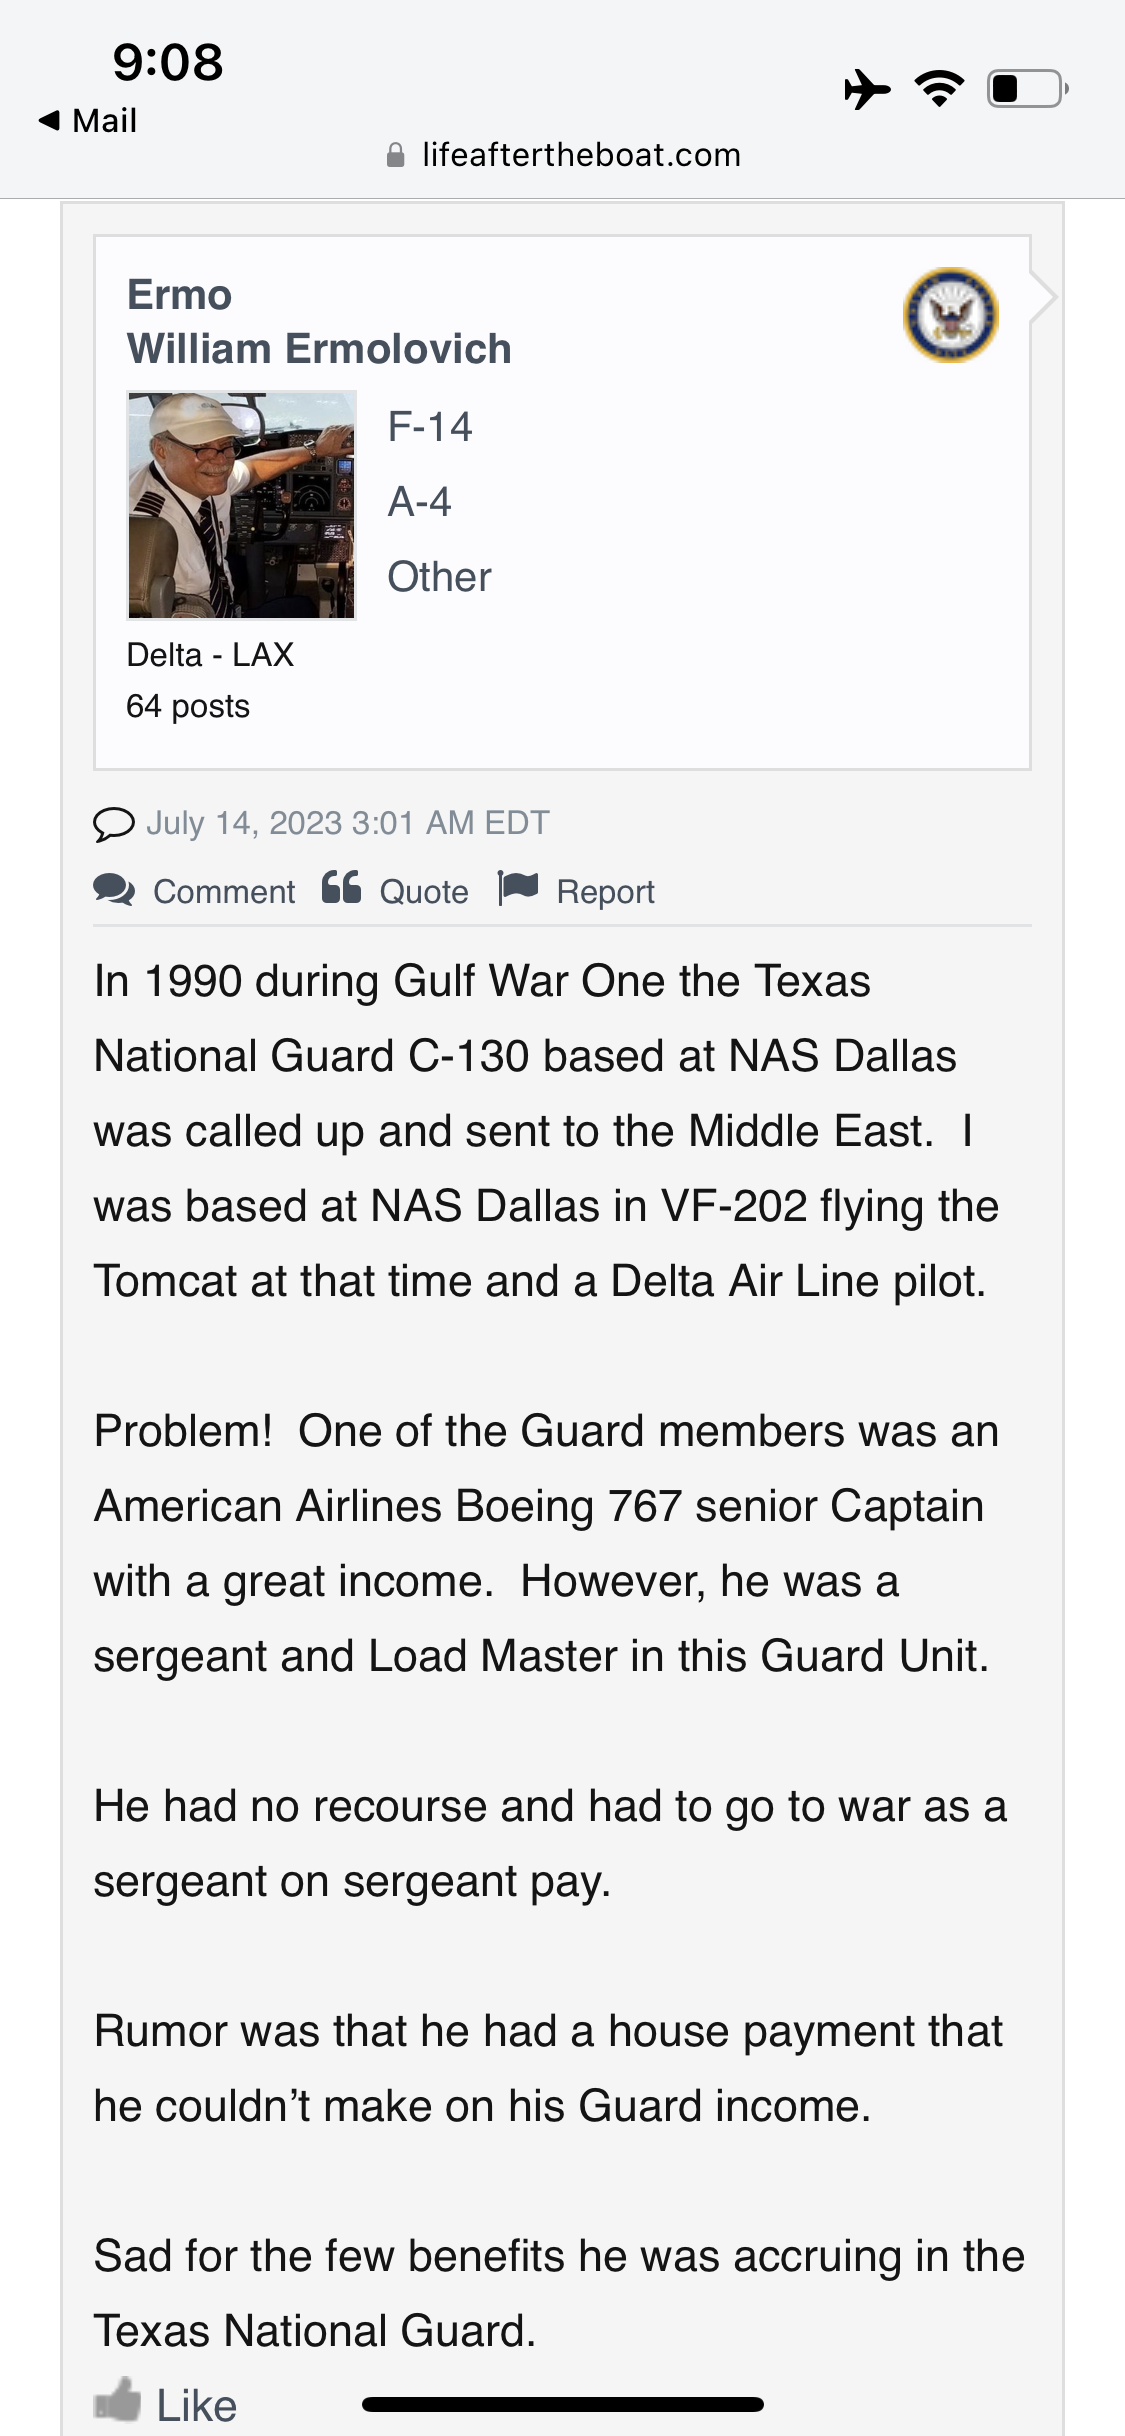The width and height of the screenshot is (1125, 2436).
Task: Open the Ermo username link
Action: [x=180, y=295]
